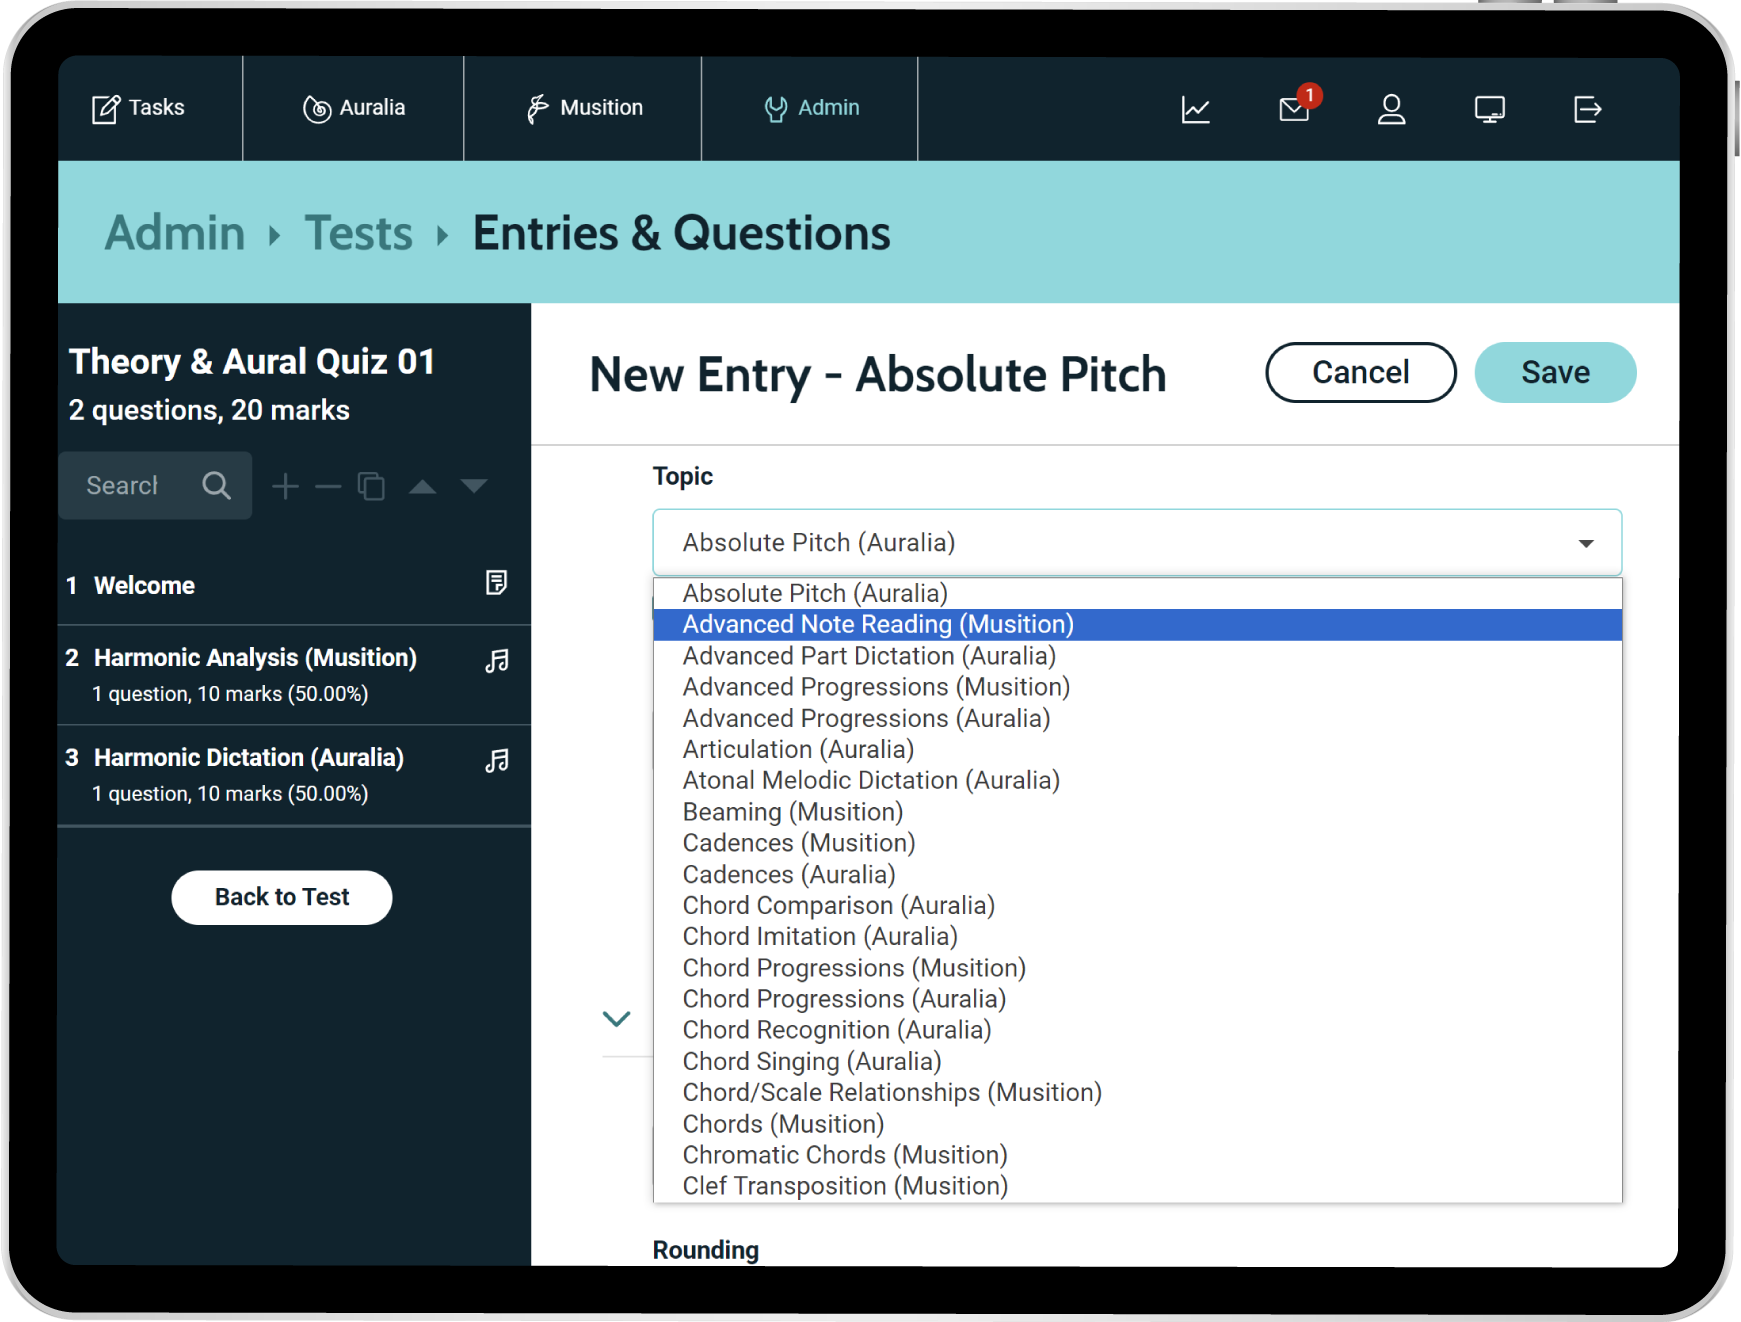Viewport: 1741px width, 1322px height.
Task: Open the user profile icon
Action: click(x=1391, y=109)
